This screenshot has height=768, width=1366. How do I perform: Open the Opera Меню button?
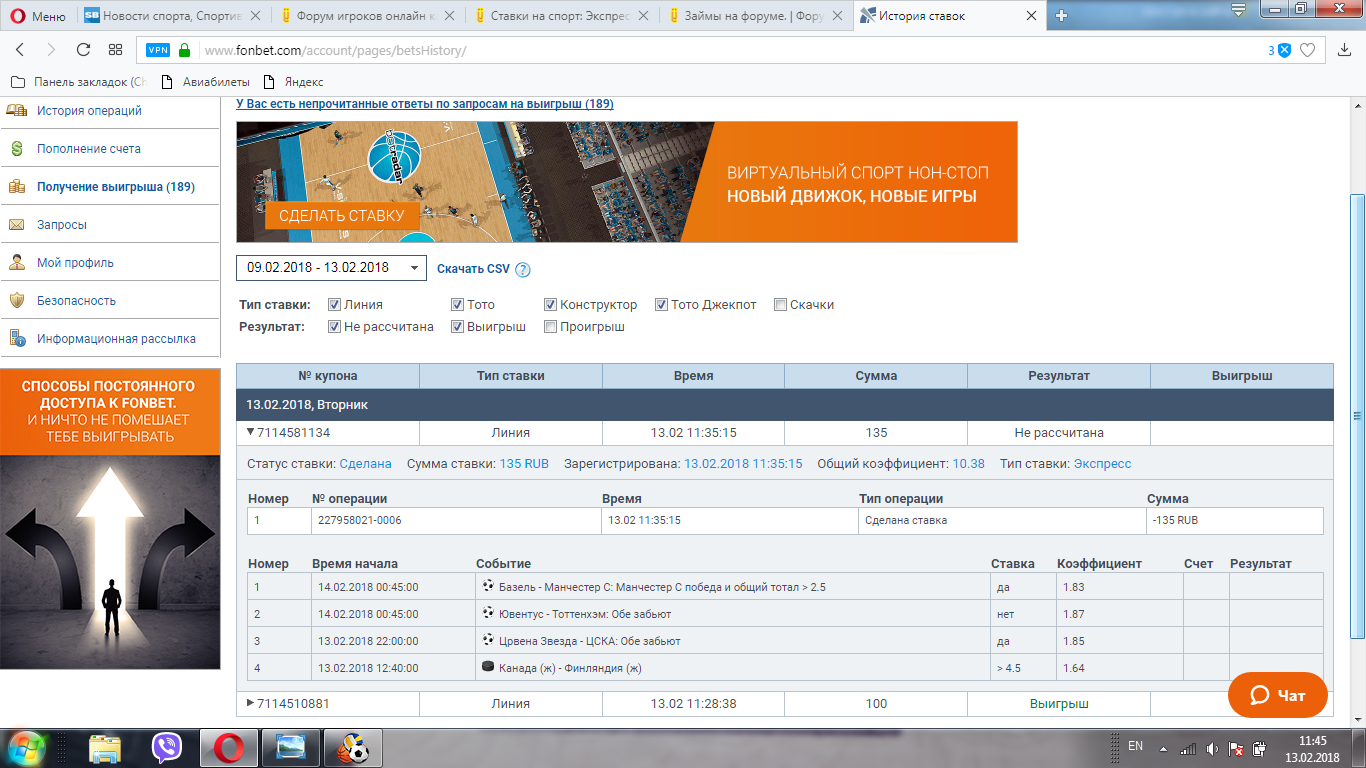38,16
